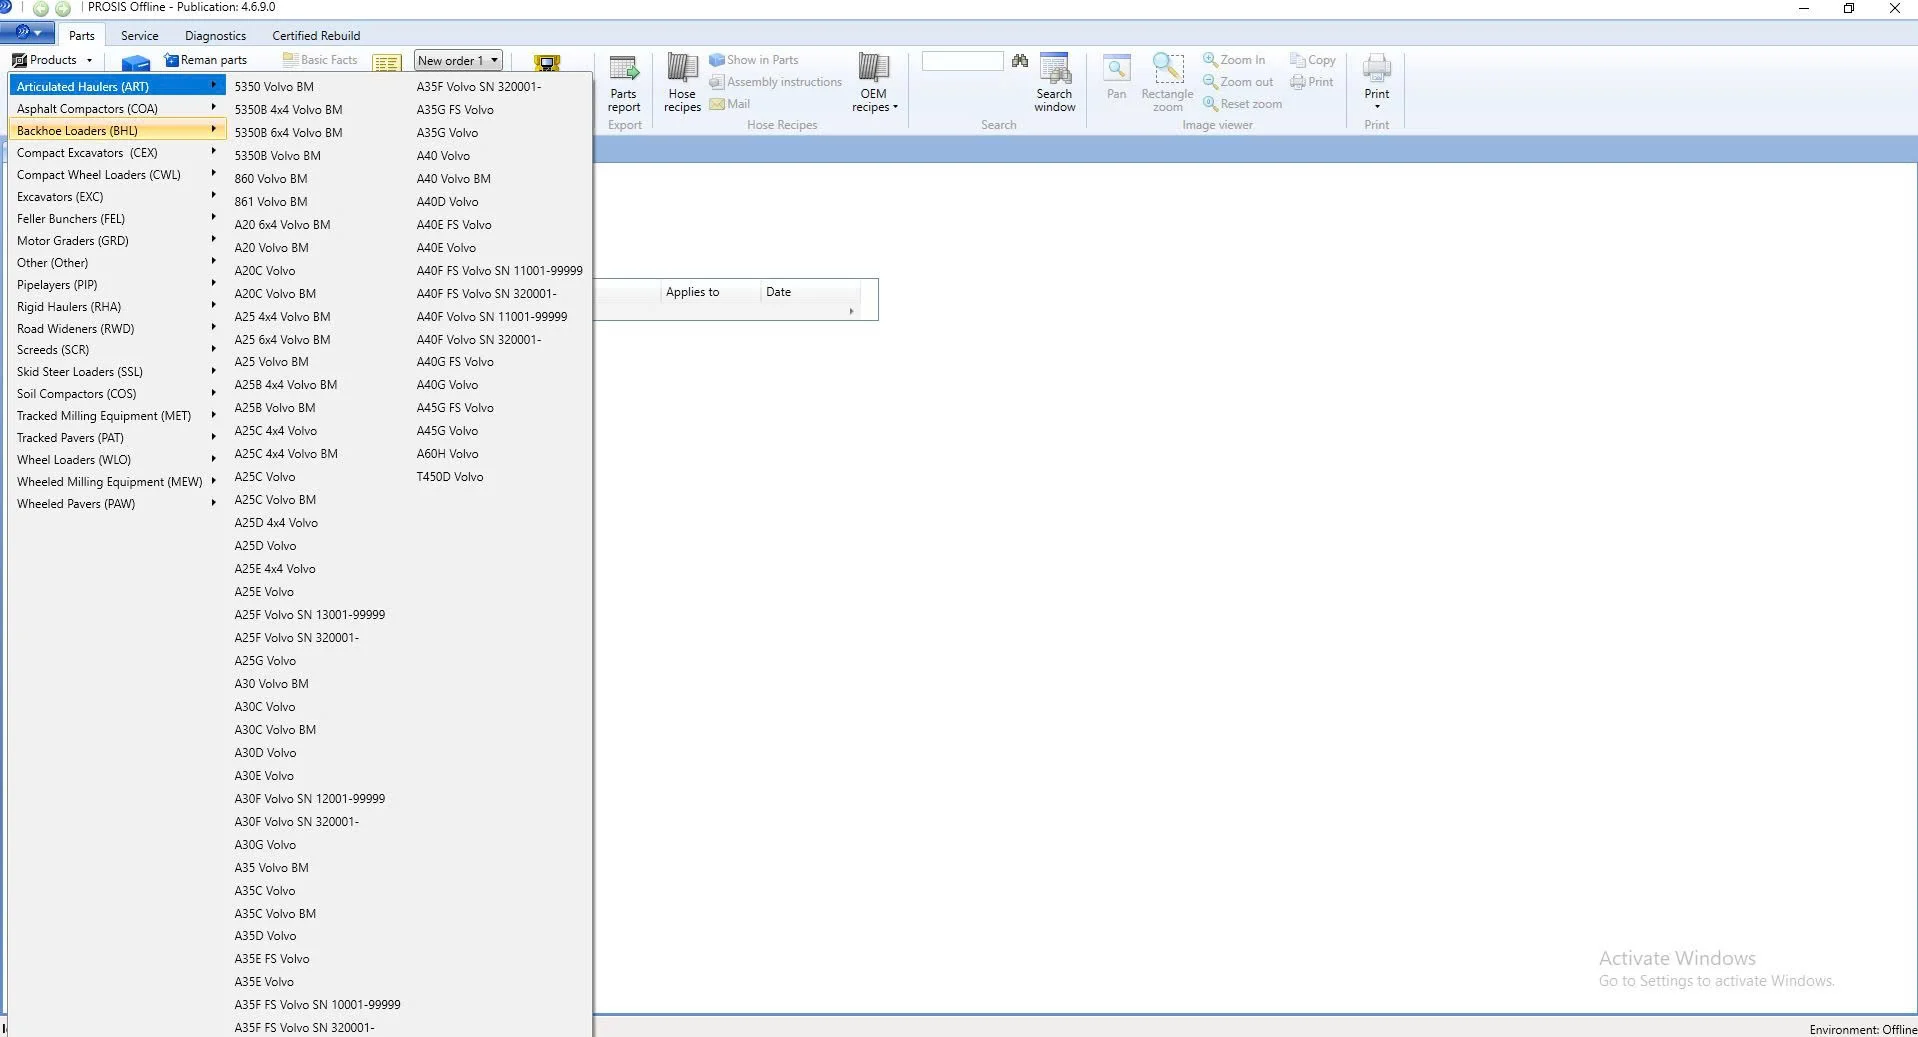Image resolution: width=1918 pixels, height=1037 pixels.
Task: Select model A60H Volvo
Action: click(447, 454)
